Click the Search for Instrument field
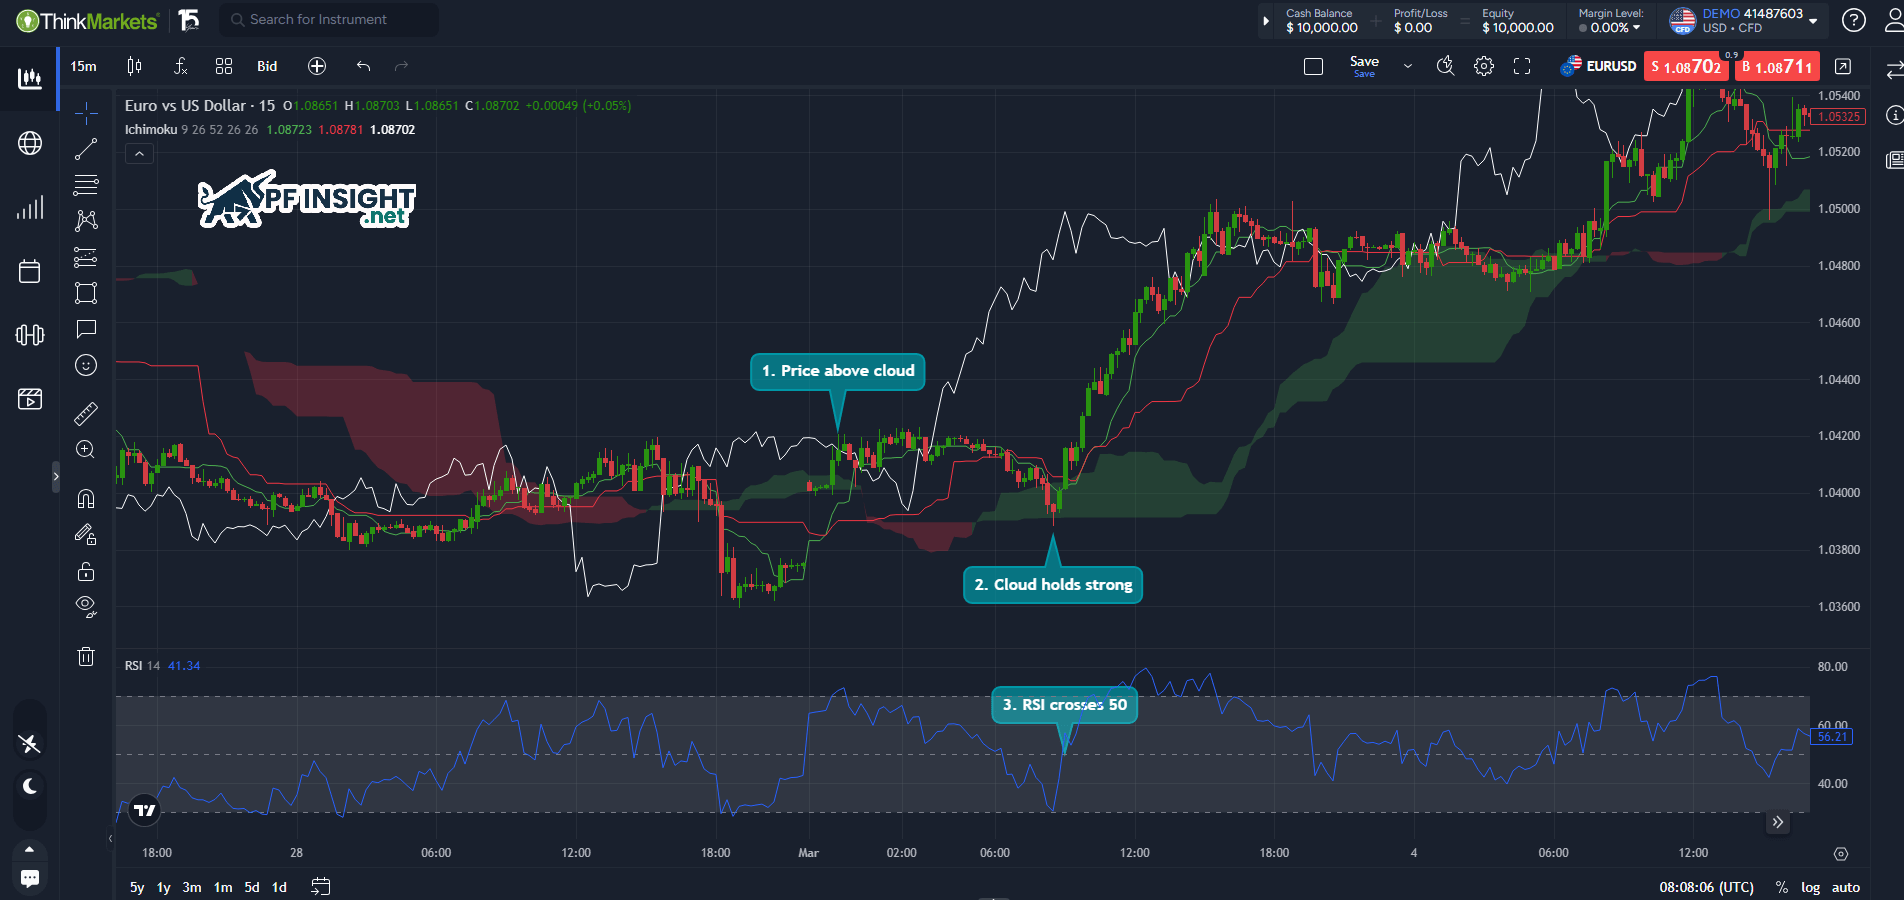The image size is (1904, 900). 328,19
